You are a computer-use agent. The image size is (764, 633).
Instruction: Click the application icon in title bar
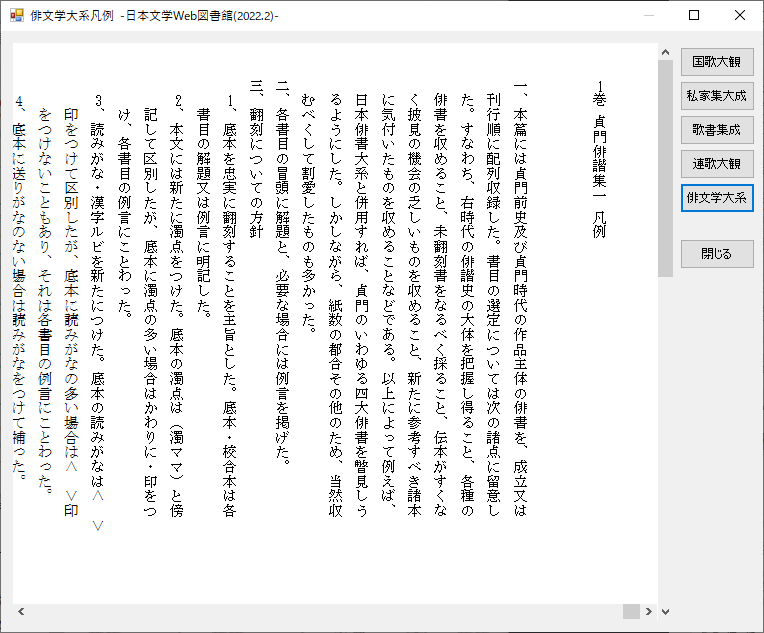17,16
